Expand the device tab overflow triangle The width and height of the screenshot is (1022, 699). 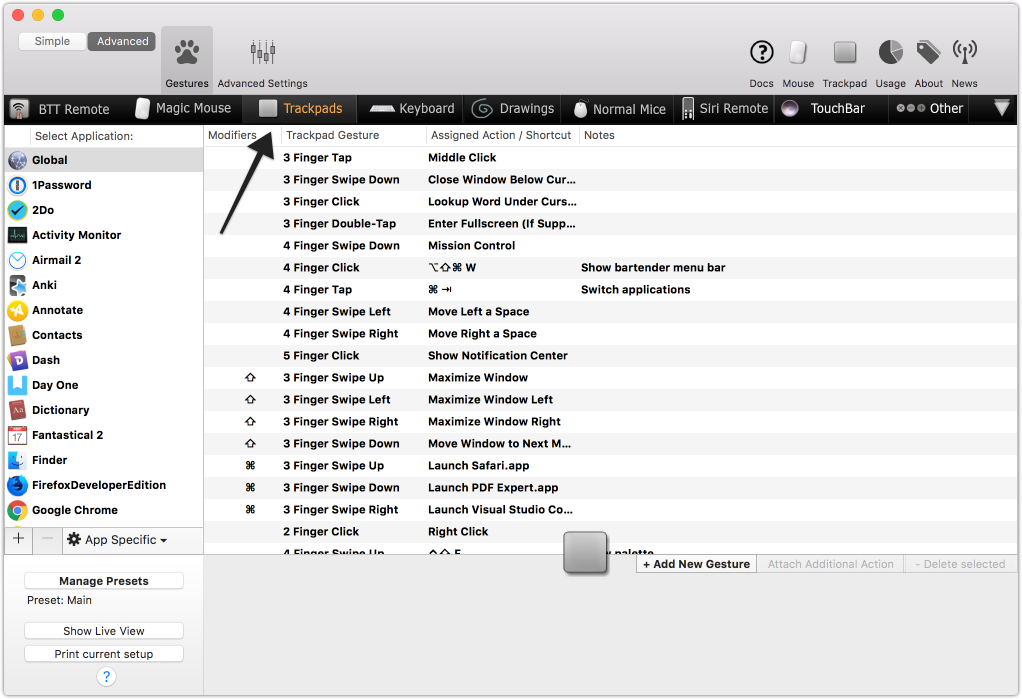1002,108
